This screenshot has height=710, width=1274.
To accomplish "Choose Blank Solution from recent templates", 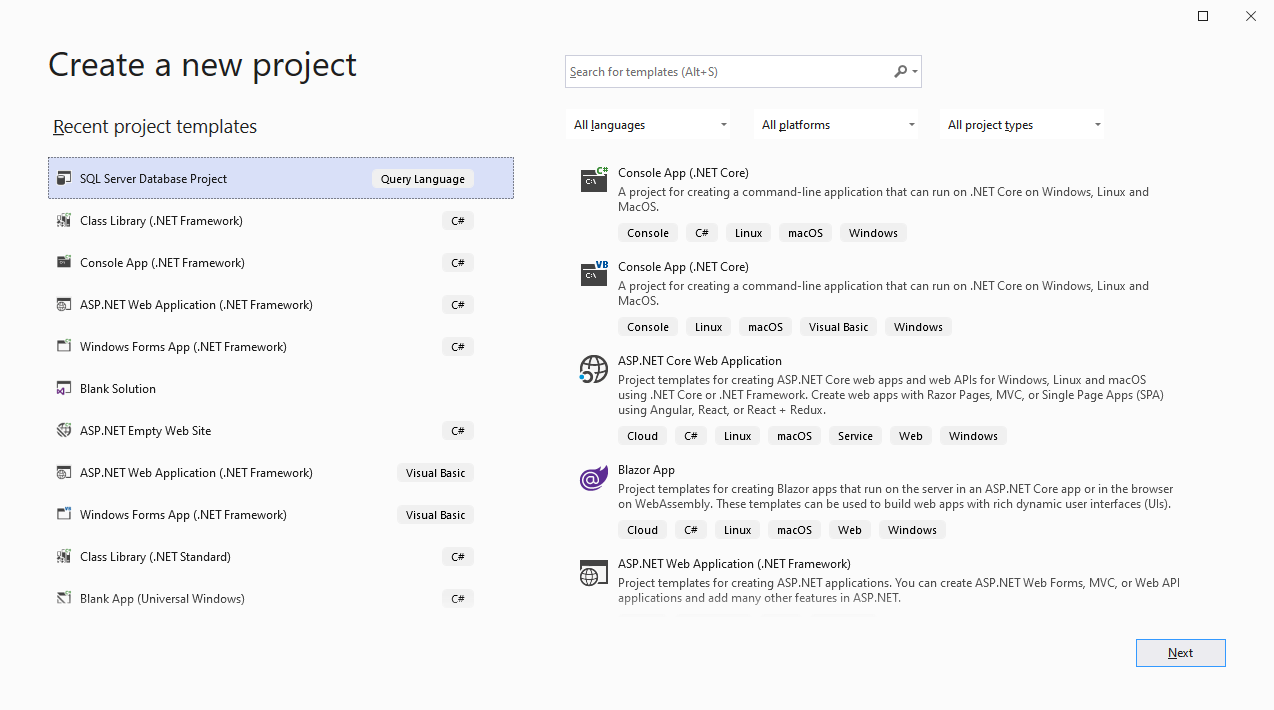I will pyautogui.click(x=281, y=389).
